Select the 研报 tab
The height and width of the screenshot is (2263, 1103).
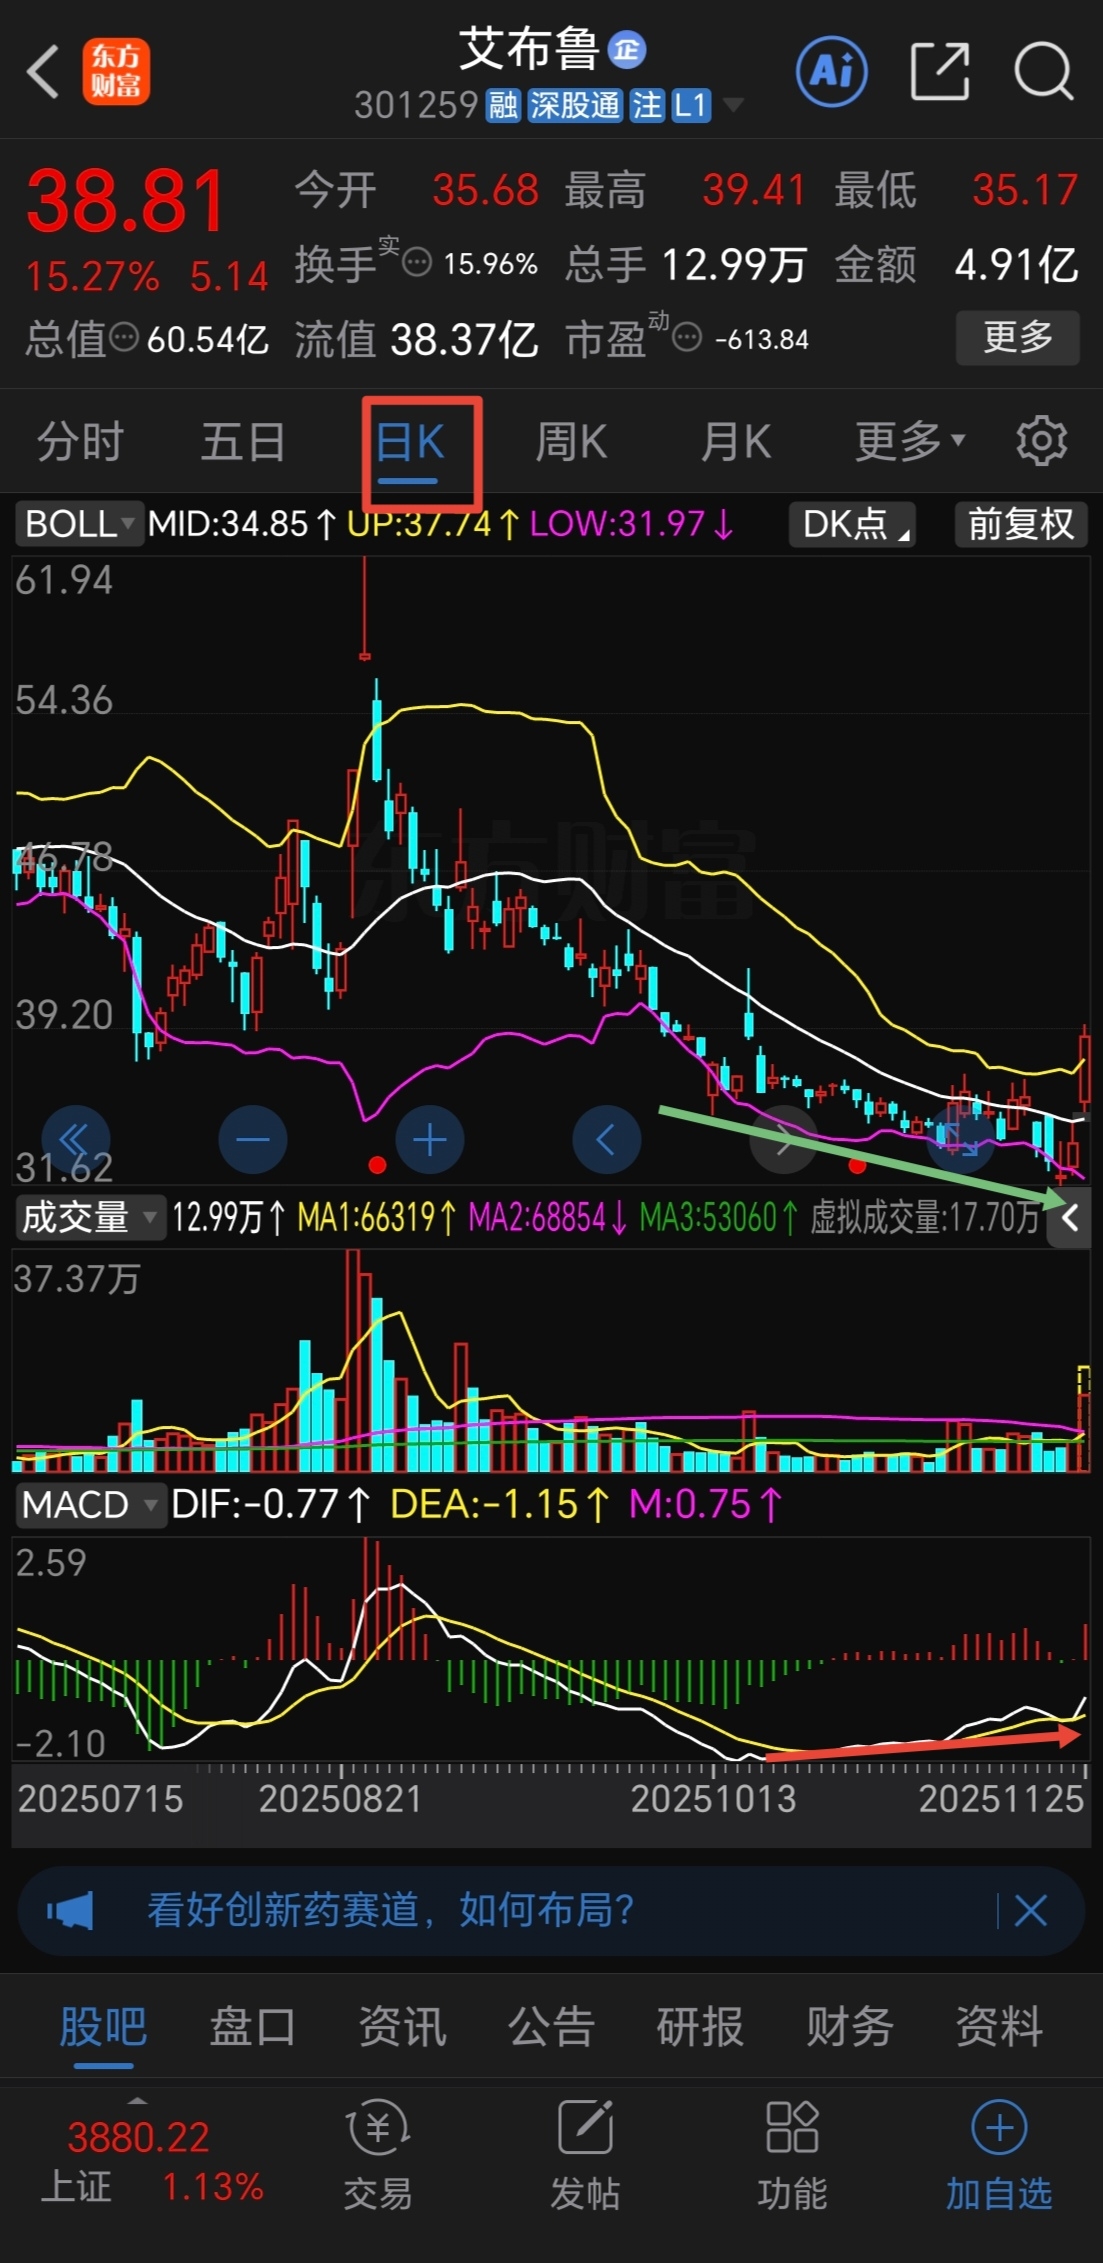(700, 2028)
